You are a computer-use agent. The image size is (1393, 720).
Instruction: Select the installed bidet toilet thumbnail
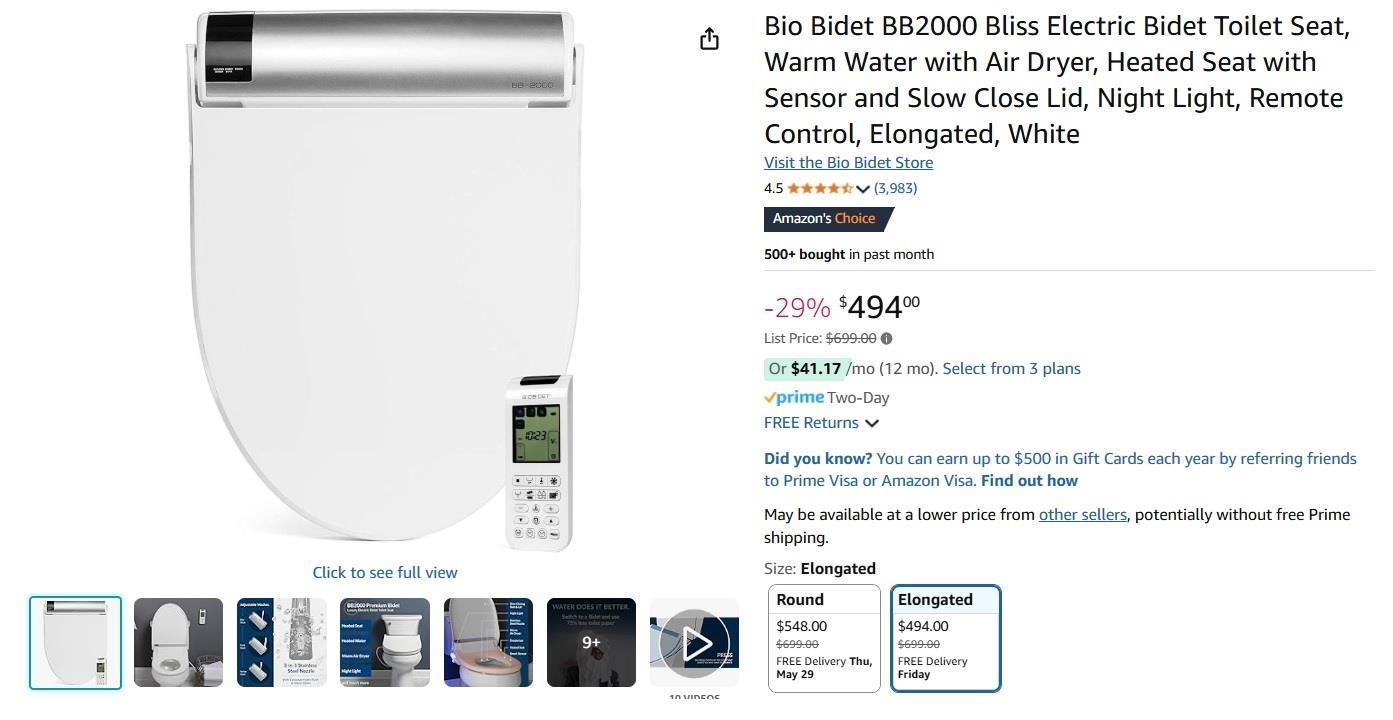click(x=178, y=643)
